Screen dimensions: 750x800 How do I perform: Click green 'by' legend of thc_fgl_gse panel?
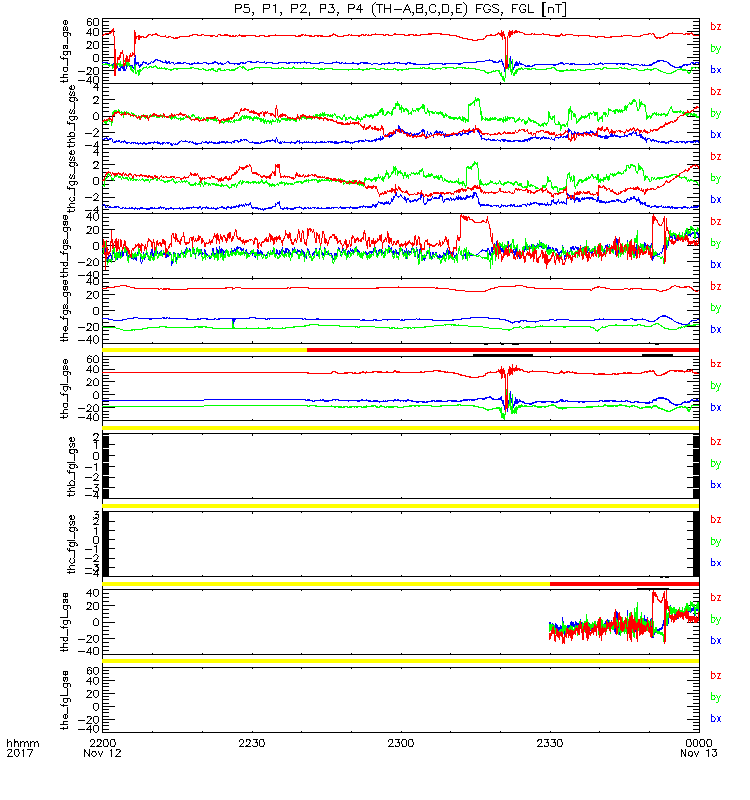coord(716,541)
